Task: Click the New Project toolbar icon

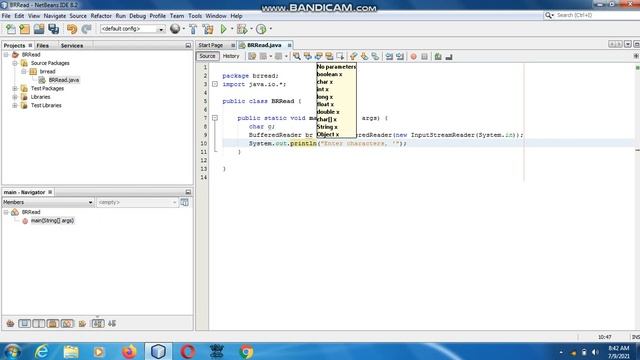Action: 24,29
